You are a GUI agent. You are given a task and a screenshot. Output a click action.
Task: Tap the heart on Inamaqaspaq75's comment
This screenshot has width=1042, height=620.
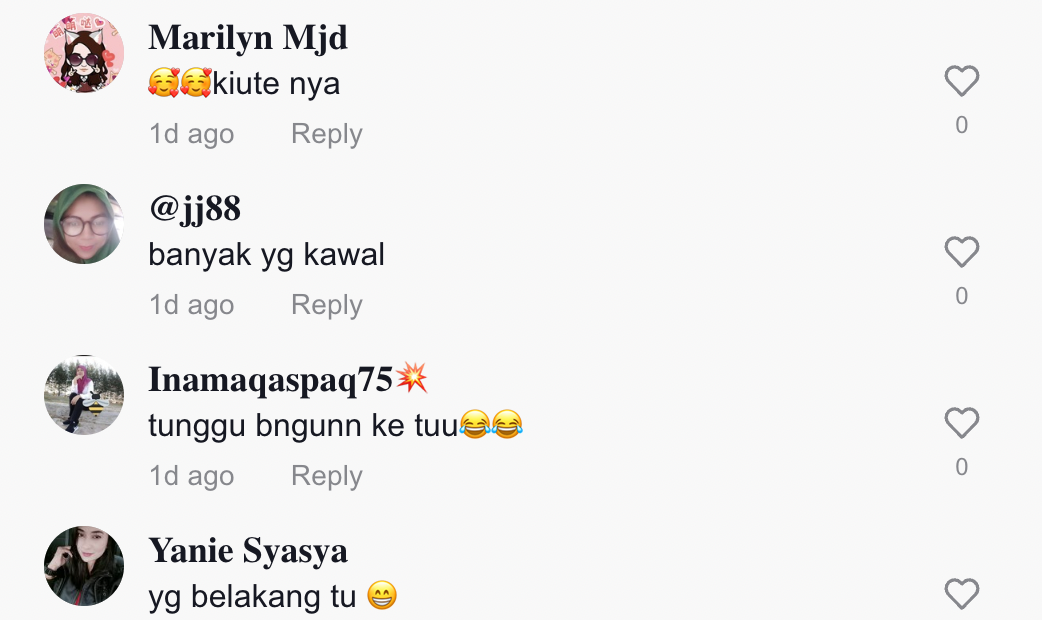point(962,423)
